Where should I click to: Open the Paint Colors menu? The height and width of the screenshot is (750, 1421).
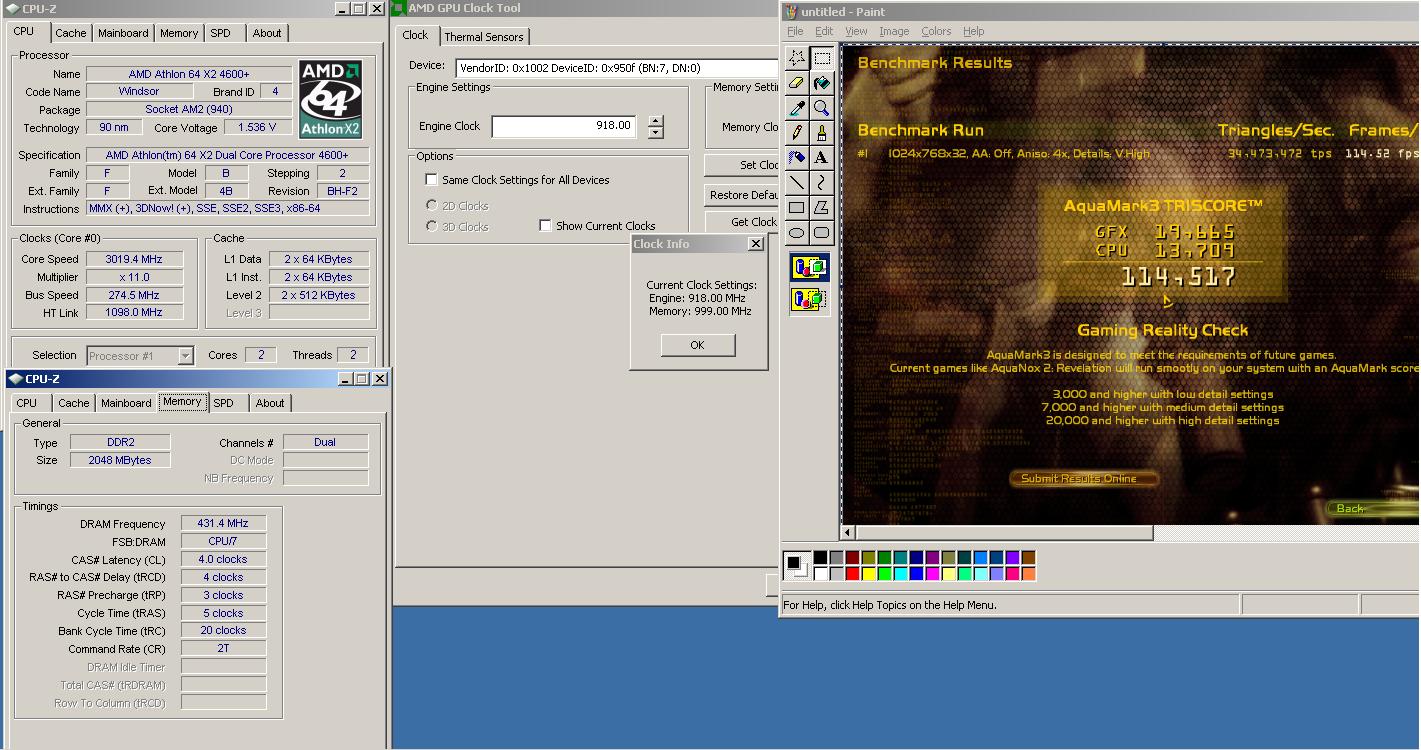point(936,31)
